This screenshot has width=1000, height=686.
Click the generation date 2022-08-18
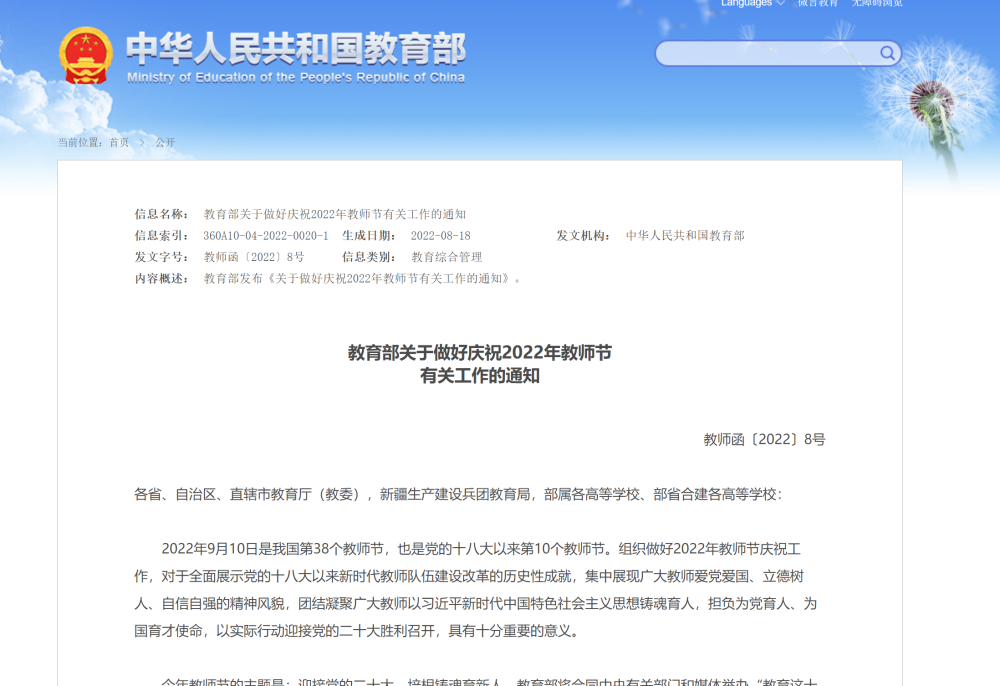point(440,236)
